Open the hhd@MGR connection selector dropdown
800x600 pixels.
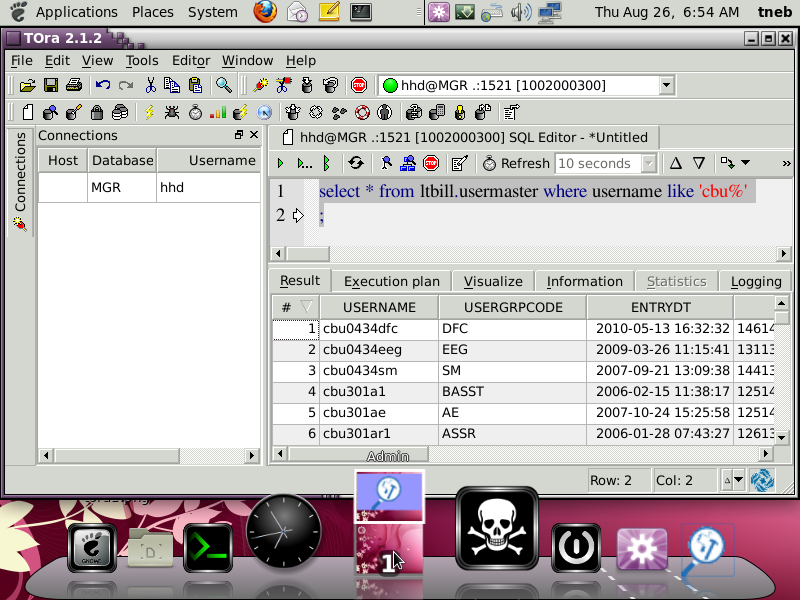point(665,85)
